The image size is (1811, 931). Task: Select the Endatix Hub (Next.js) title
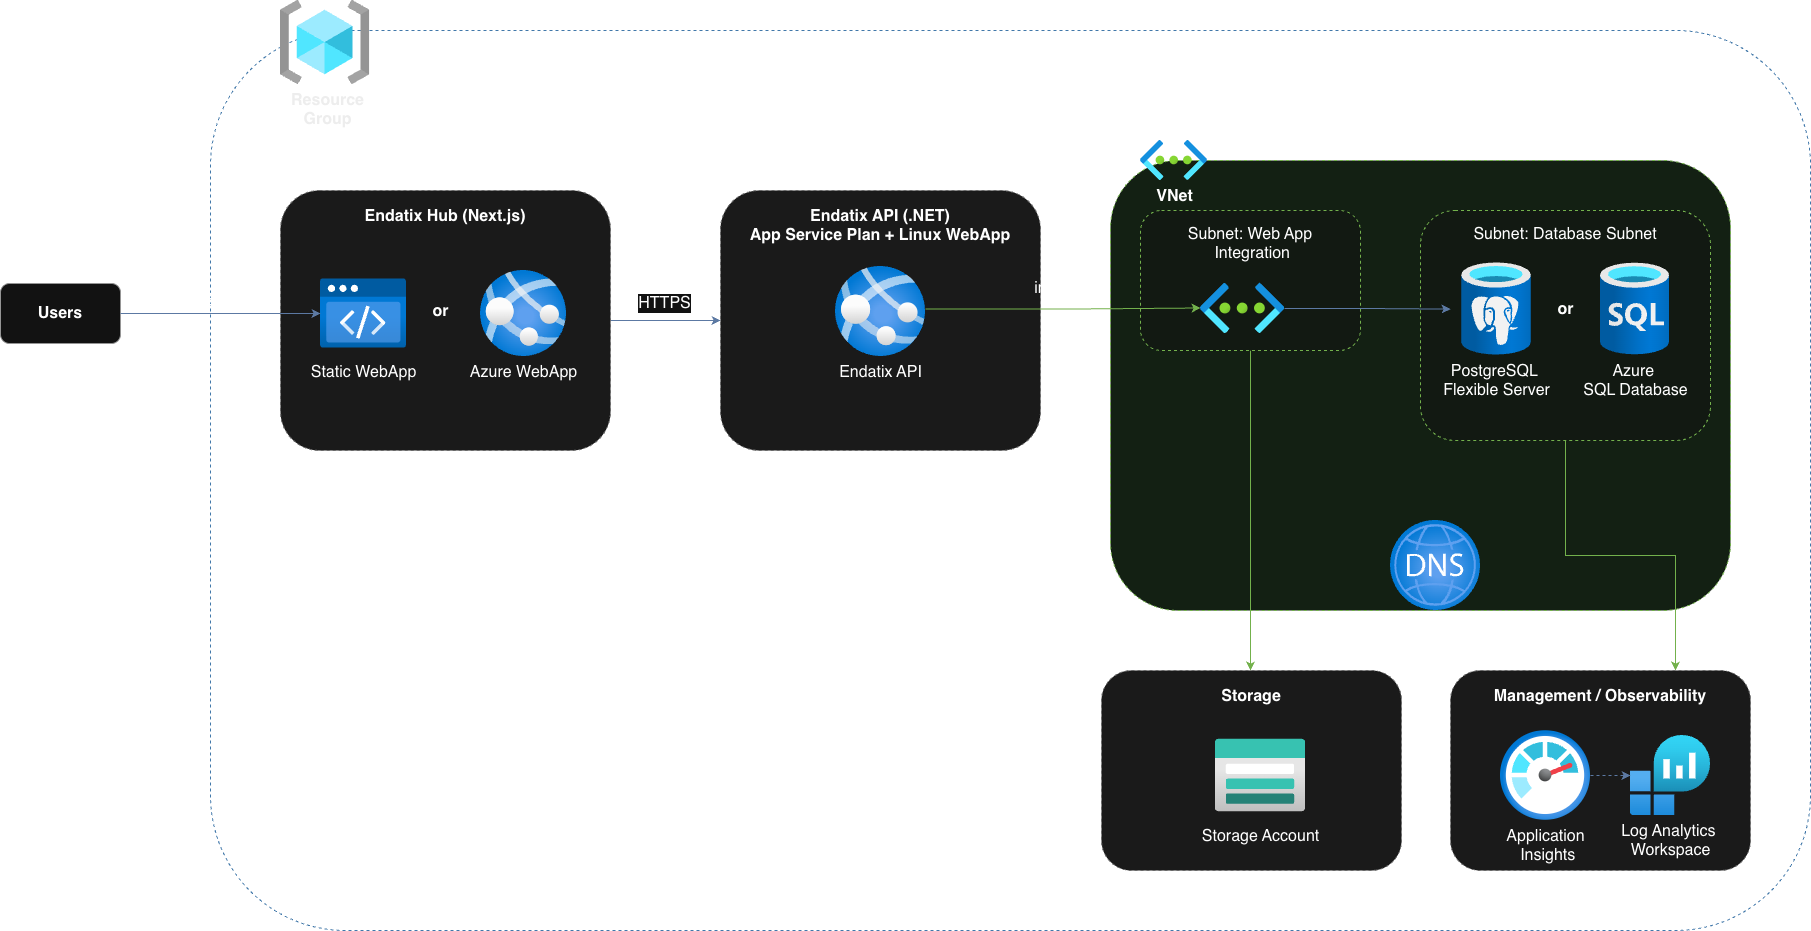pos(445,216)
